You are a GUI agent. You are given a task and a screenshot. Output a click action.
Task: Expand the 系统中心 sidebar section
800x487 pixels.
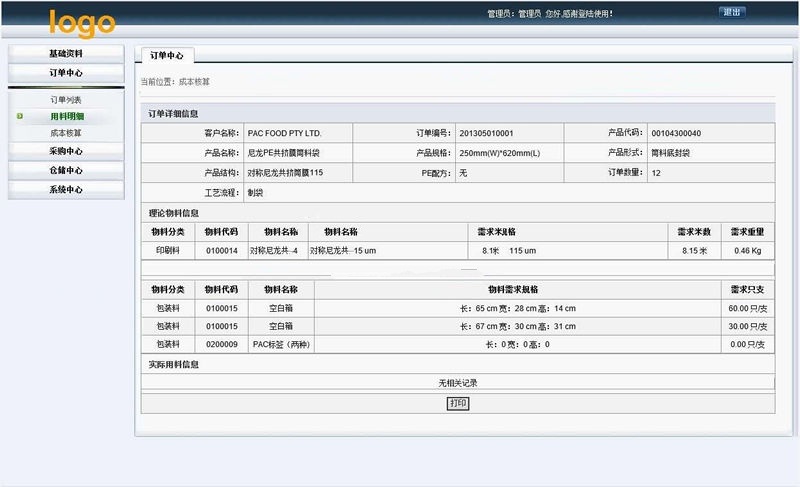tap(66, 190)
